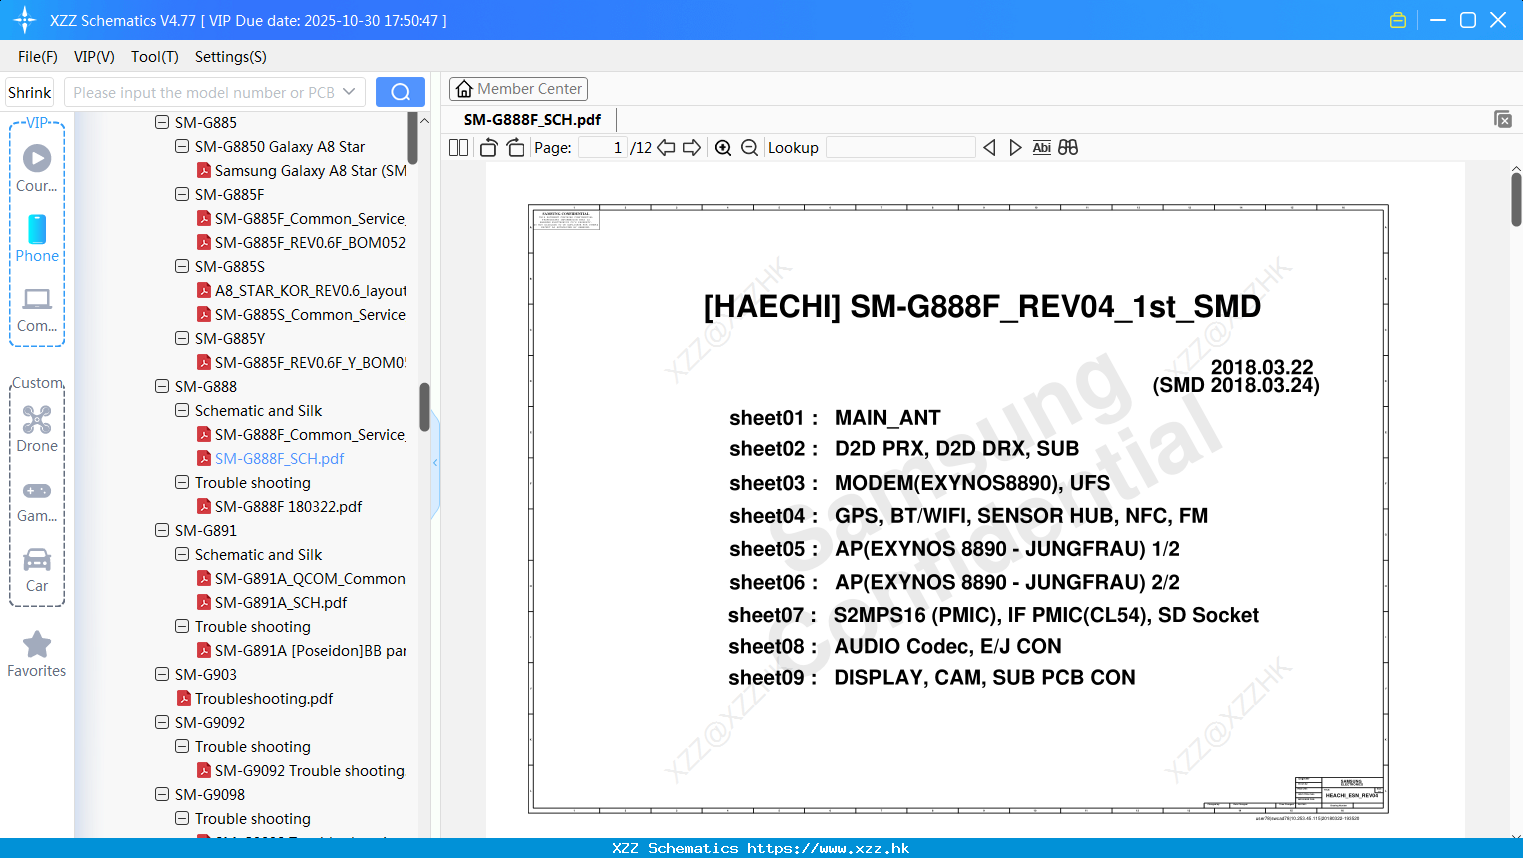Open SM-G888F 180322.pdf file
This screenshot has width=1523, height=858.
pyautogui.click(x=288, y=506)
